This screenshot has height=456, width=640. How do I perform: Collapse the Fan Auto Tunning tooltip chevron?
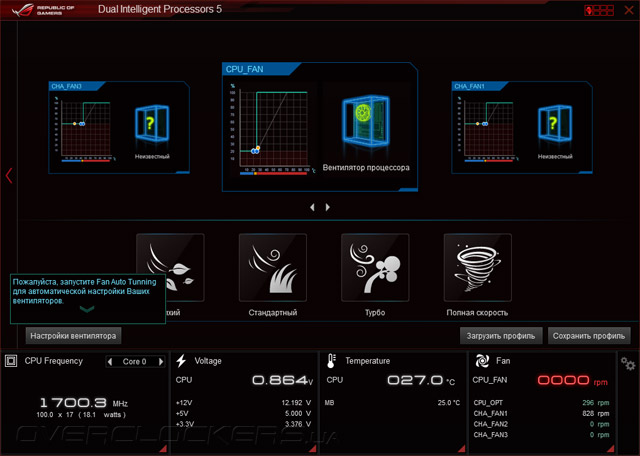coord(87,309)
